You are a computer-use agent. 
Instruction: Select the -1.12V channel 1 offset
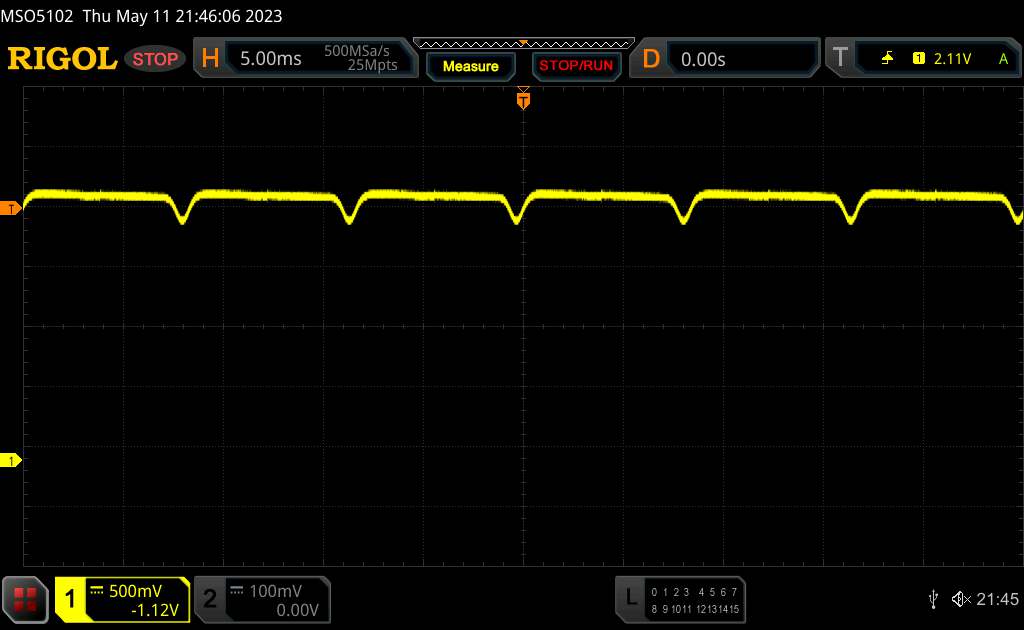pyautogui.click(x=155, y=610)
